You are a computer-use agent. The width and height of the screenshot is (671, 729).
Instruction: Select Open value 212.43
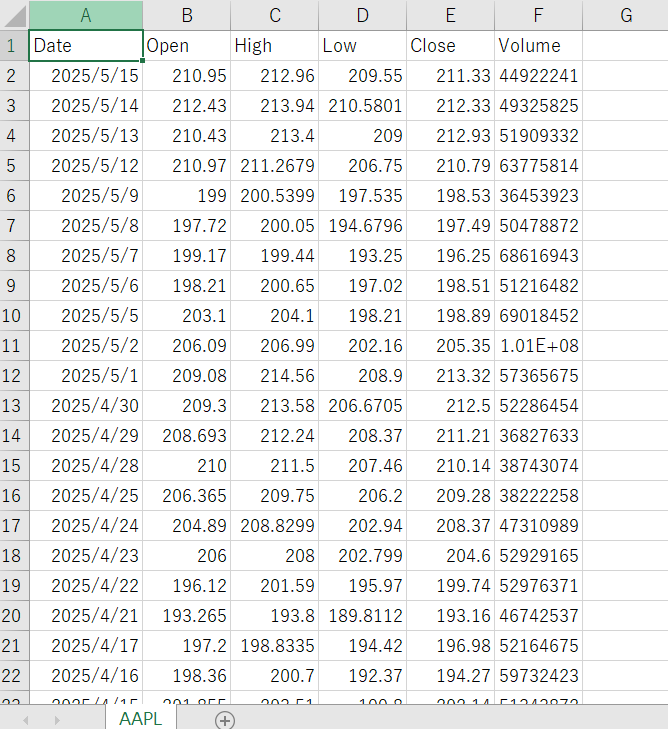tap(186, 106)
